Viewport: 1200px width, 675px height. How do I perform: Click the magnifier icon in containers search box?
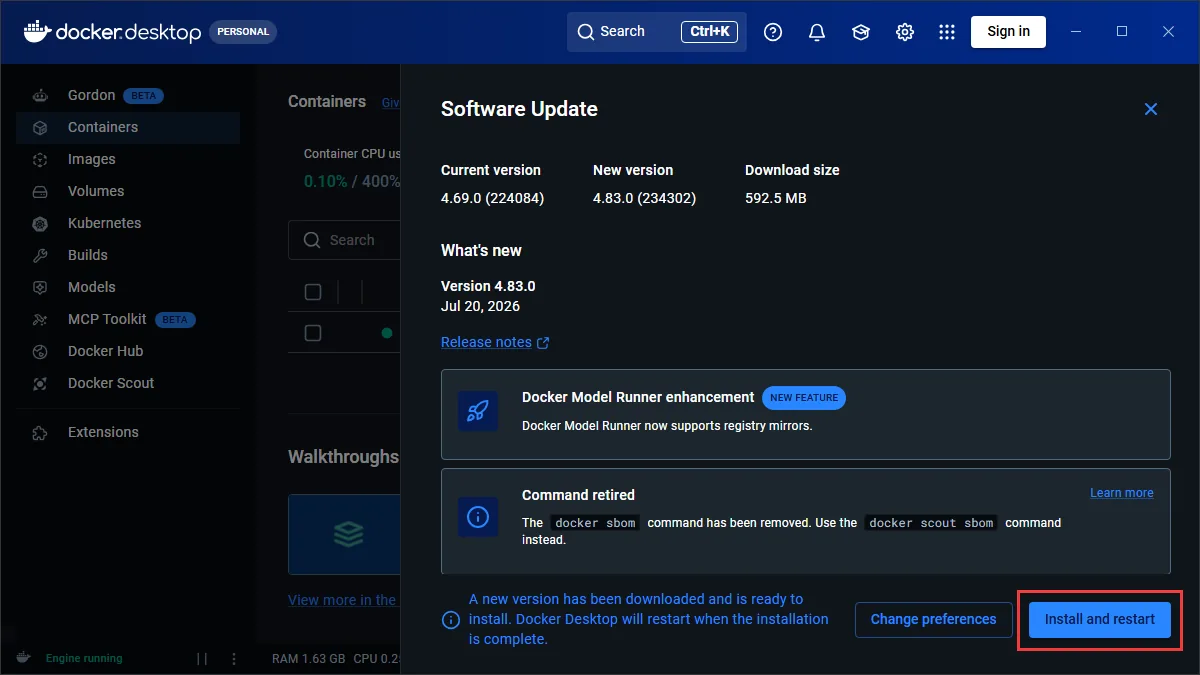click(x=313, y=240)
